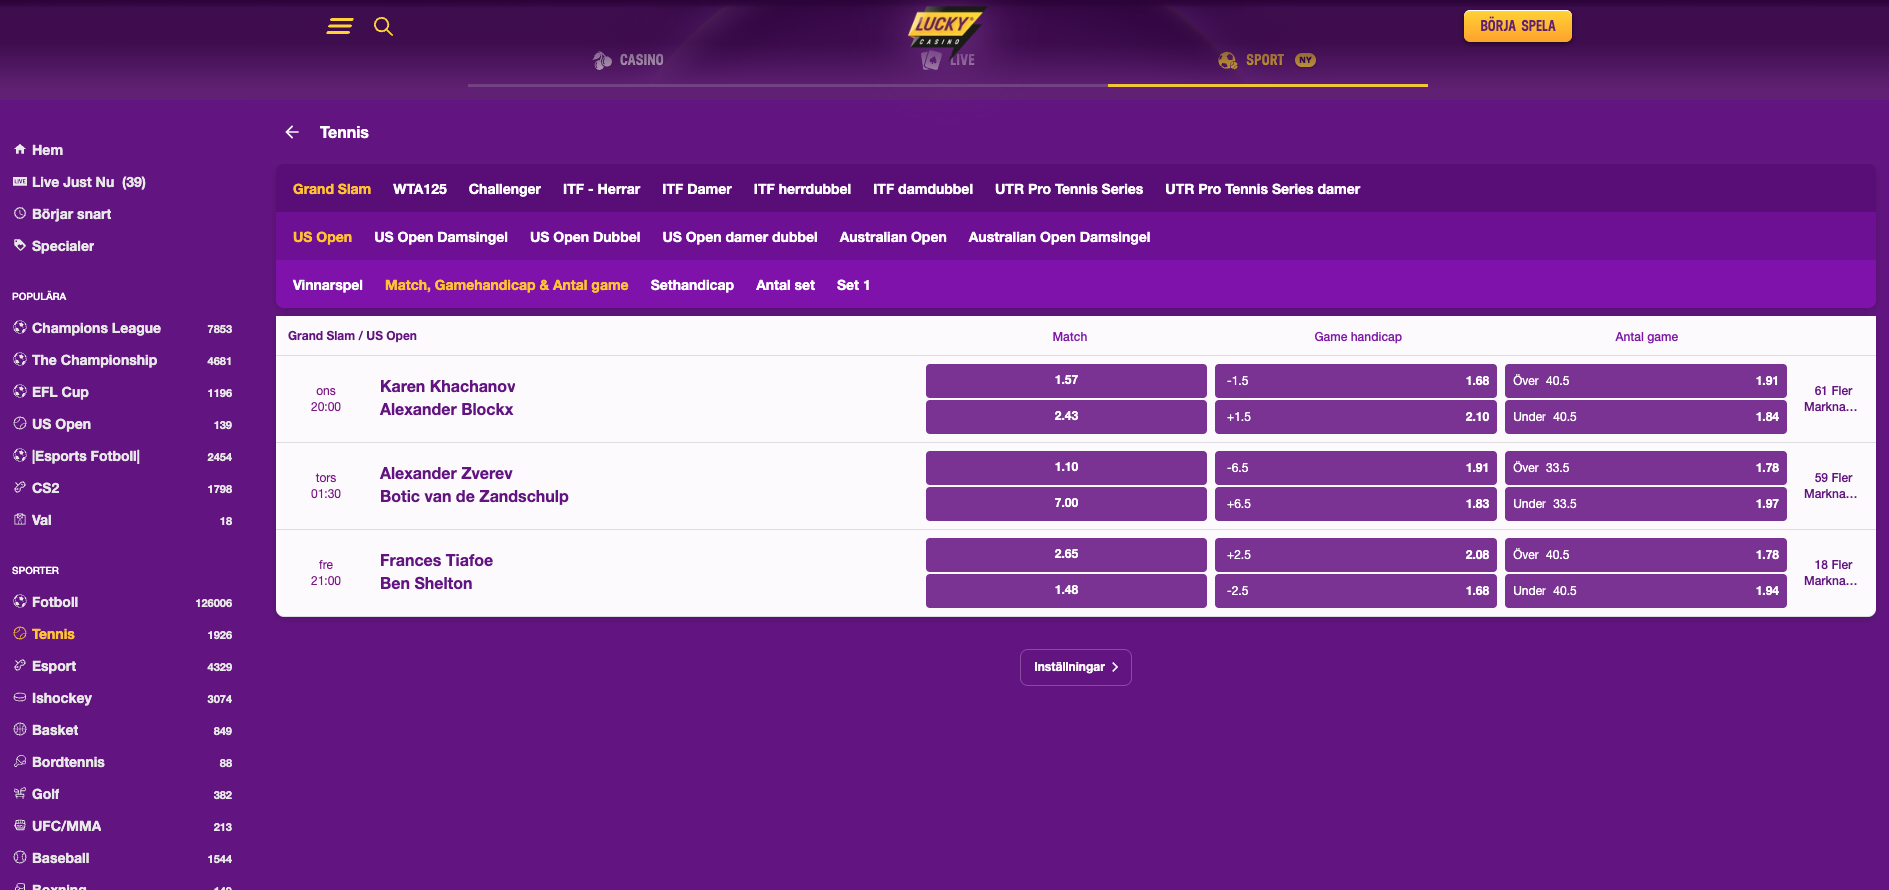The width and height of the screenshot is (1889, 890).
Task: Click the house icon next to Hem
Action: [20, 150]
